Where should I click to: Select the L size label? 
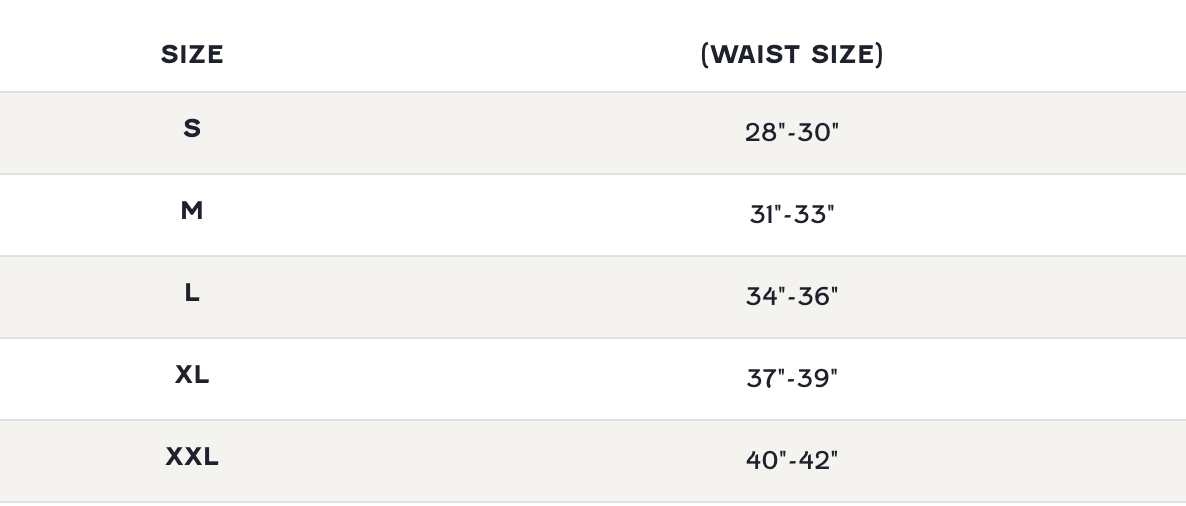(192, 292)
